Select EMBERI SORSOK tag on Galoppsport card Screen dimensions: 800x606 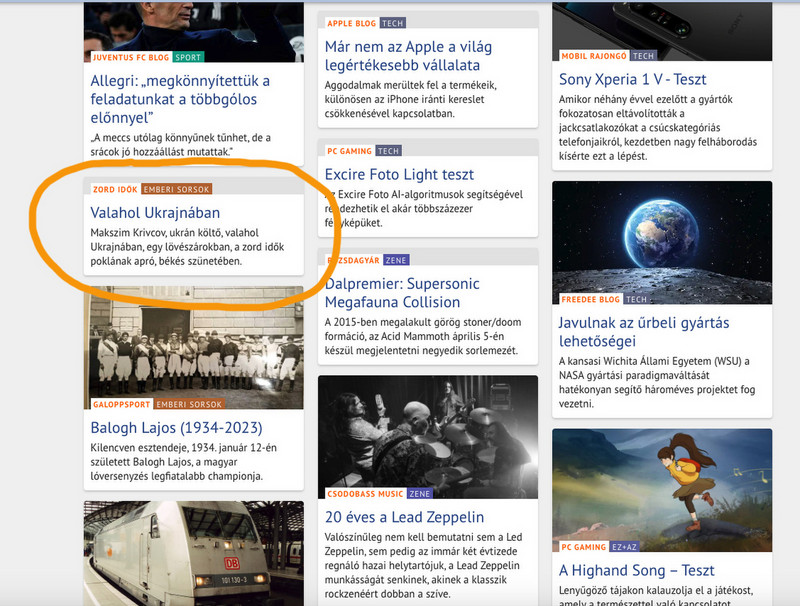[x=189, y=404]
